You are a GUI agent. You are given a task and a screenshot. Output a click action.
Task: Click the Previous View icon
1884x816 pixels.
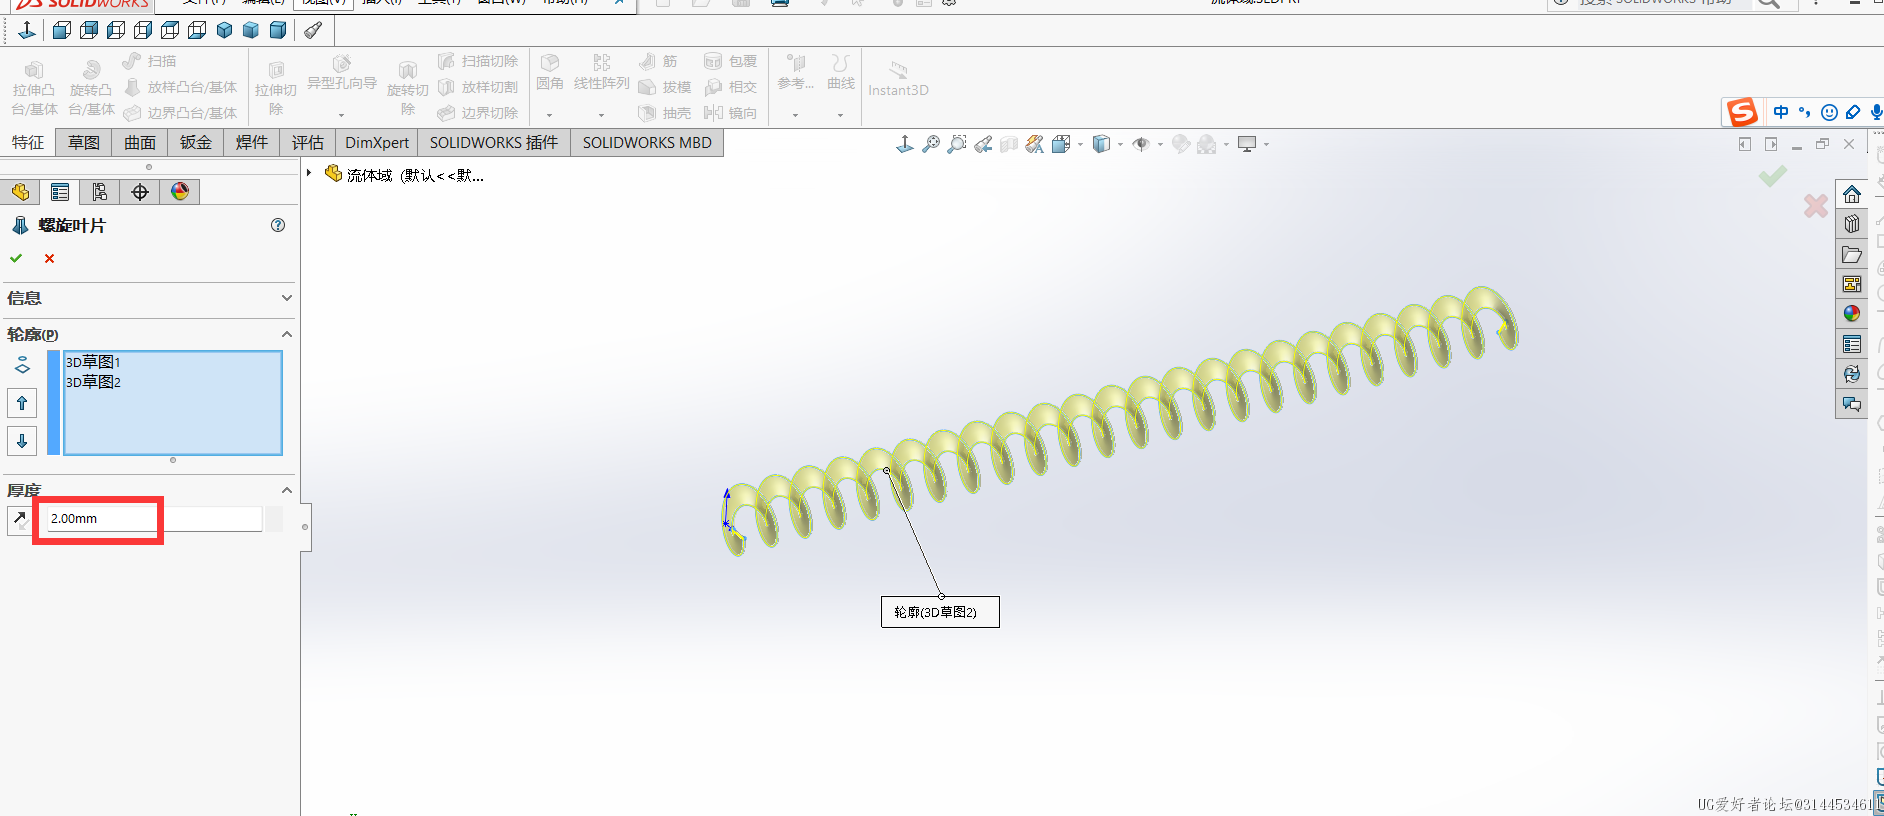[983, 144]
